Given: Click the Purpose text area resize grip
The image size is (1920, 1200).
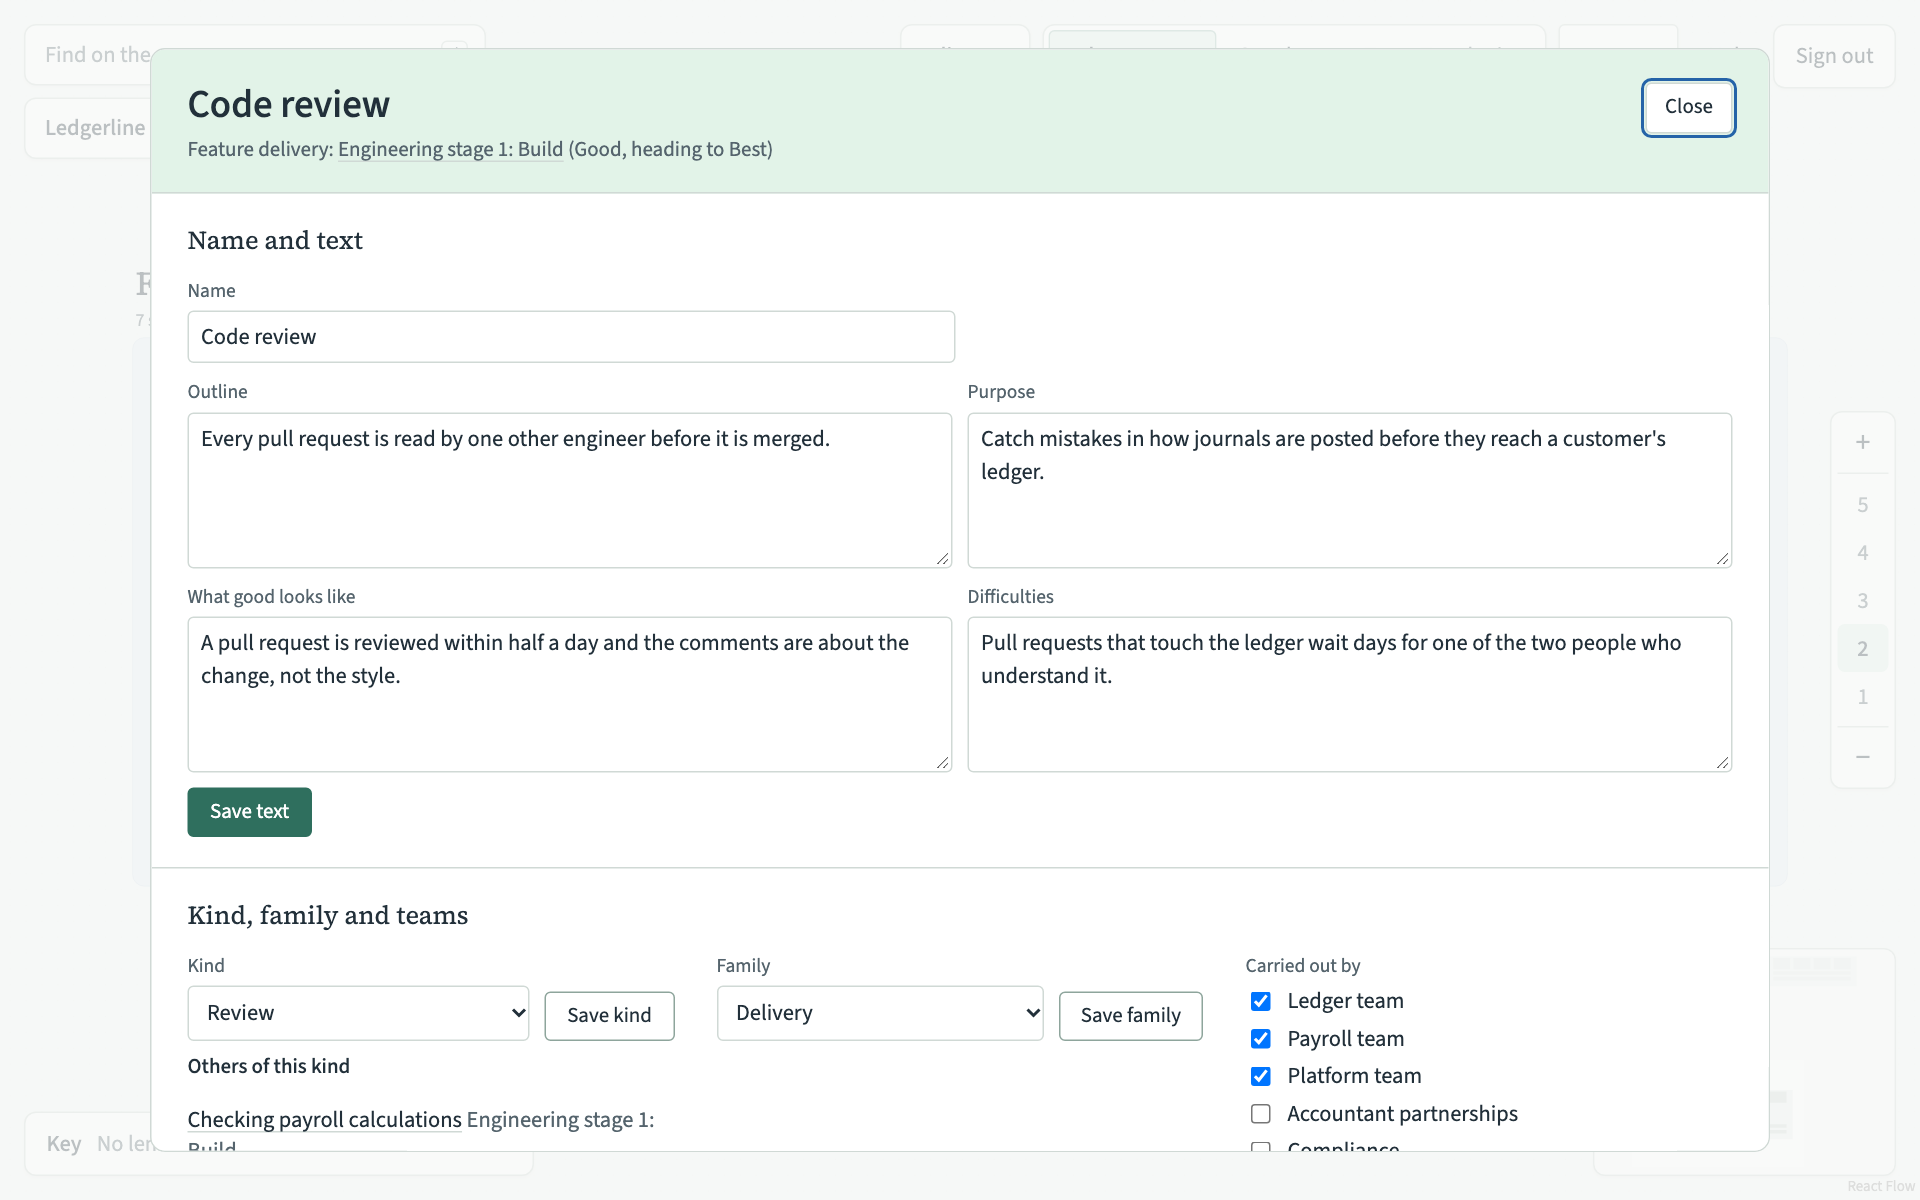Looking at the screenshot, I should pos(1722,558).
